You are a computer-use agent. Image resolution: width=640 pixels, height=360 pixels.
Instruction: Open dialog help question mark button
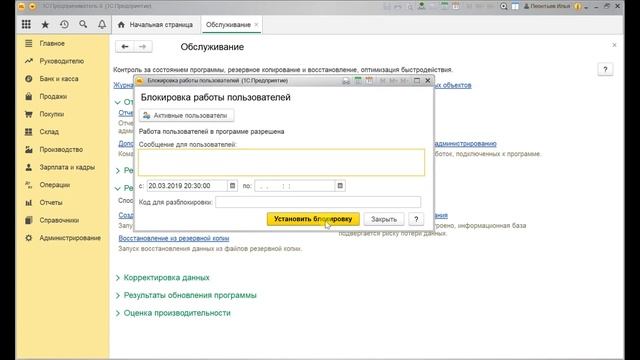point(416,219)
